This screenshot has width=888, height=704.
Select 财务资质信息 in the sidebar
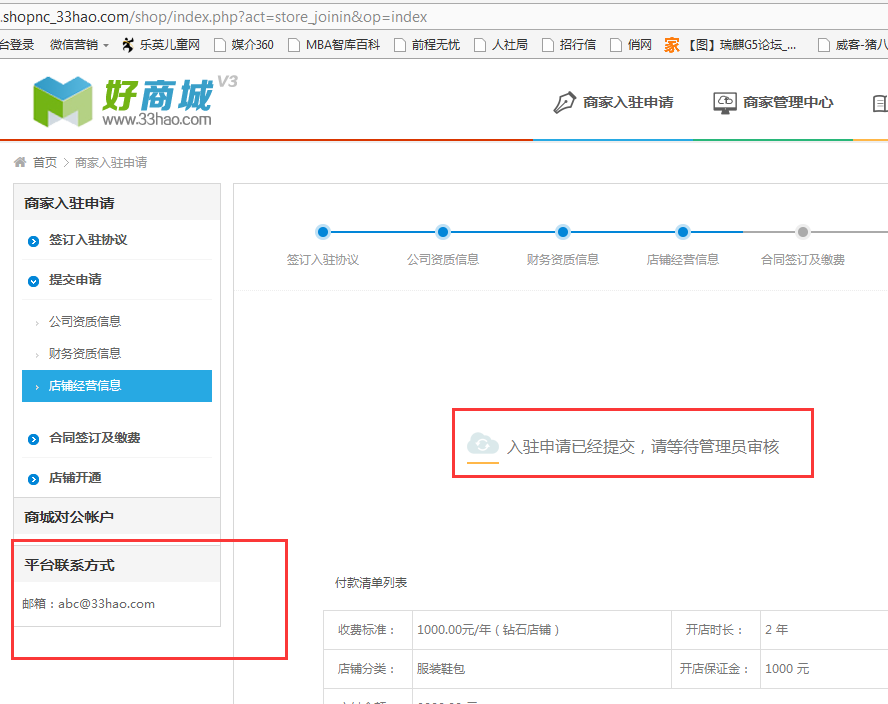pos(85,353)
